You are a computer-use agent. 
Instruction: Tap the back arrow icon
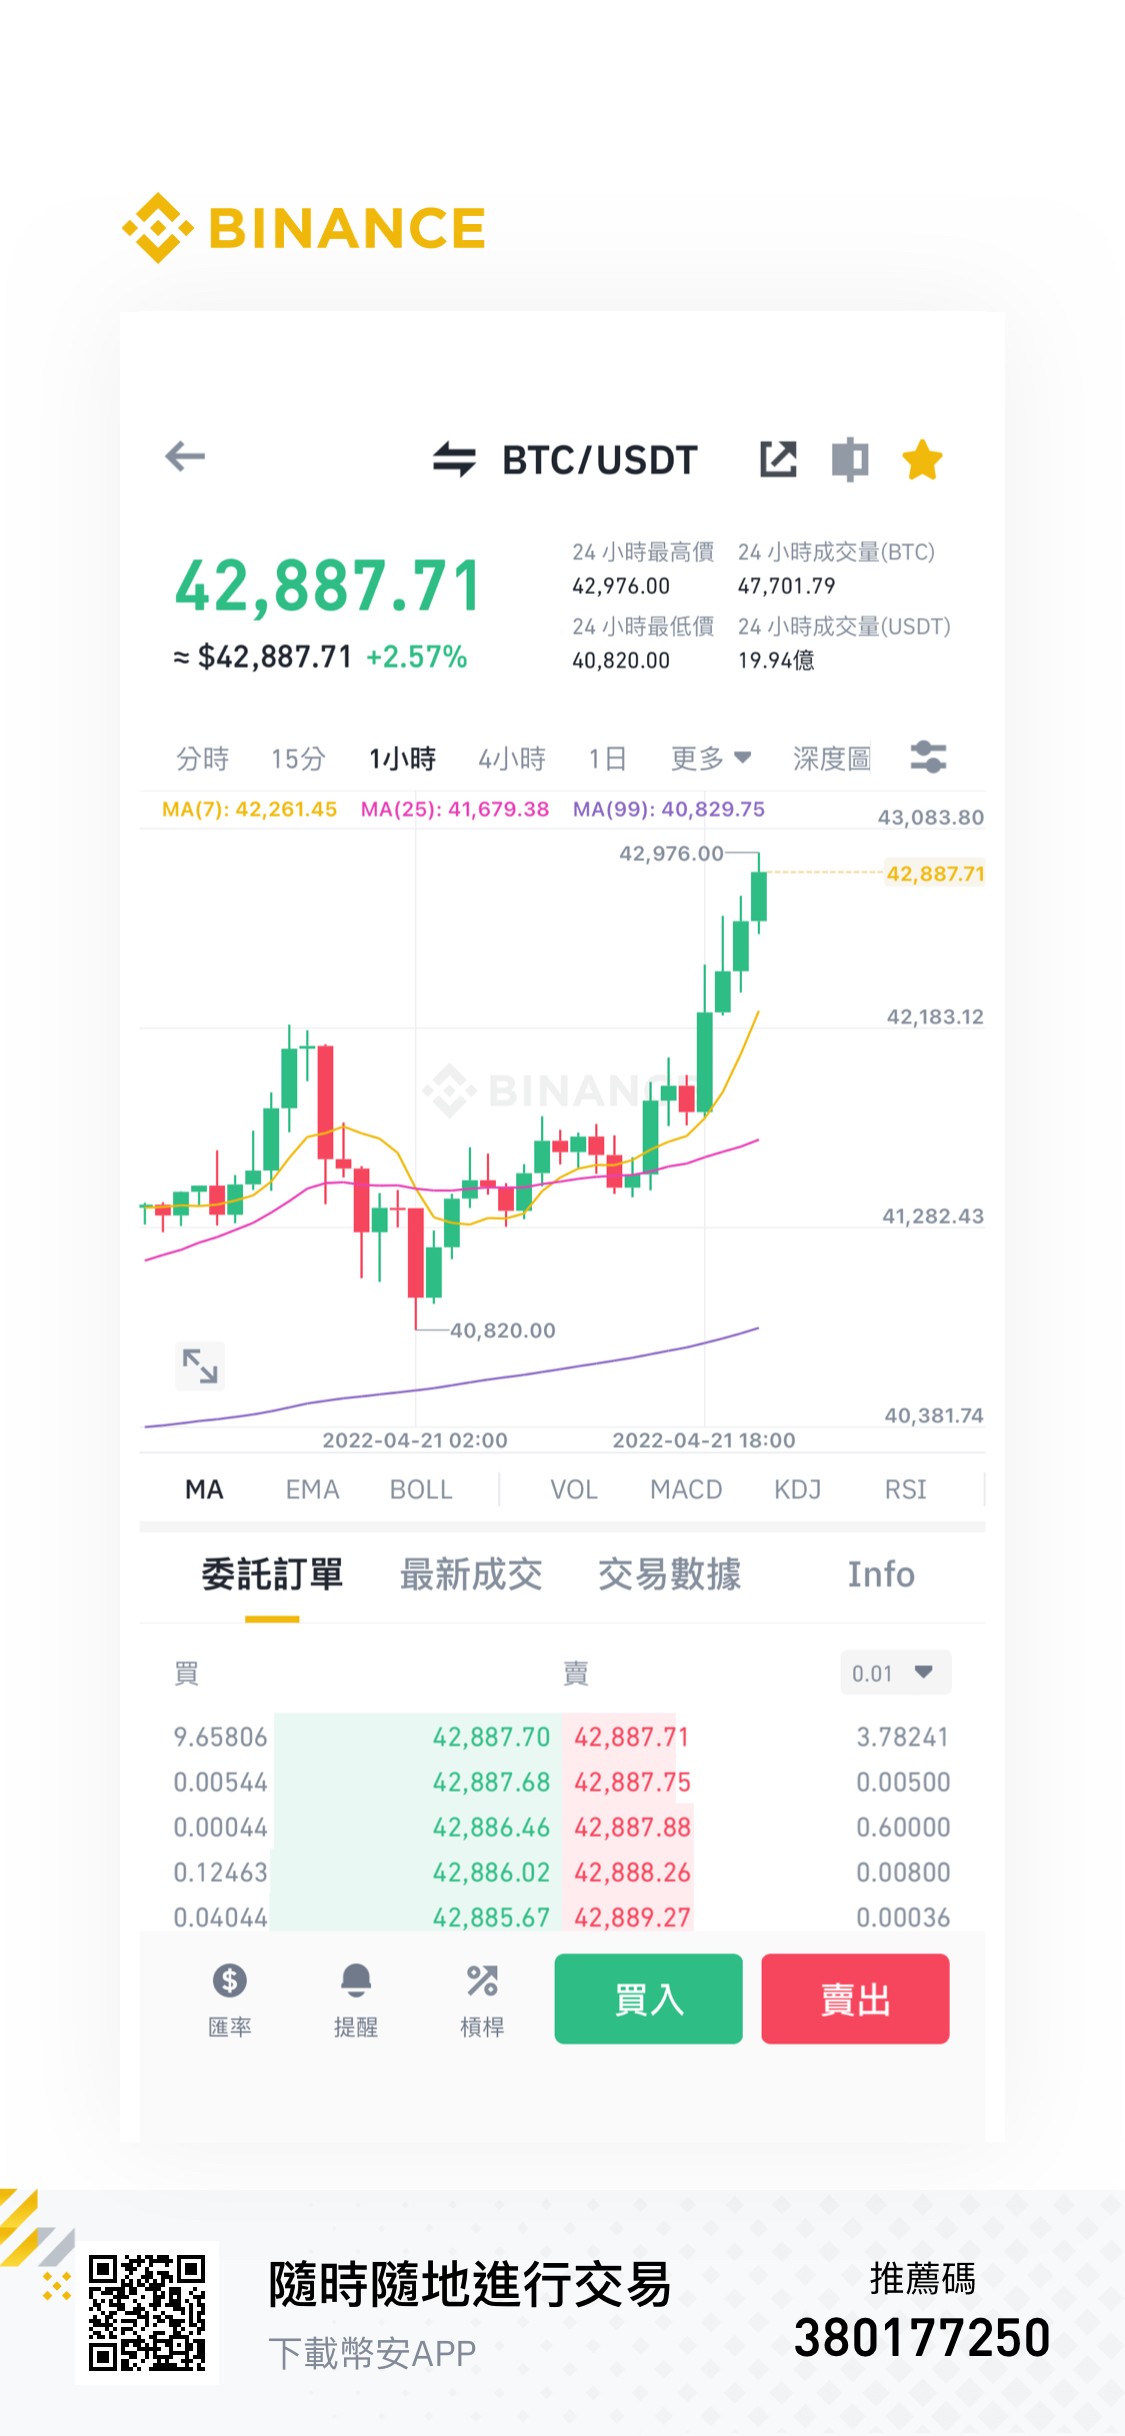[x=185, y=457]
